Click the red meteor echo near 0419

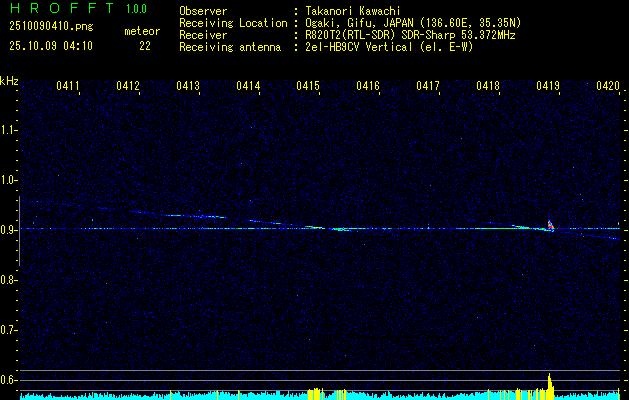tap(549, 224)
